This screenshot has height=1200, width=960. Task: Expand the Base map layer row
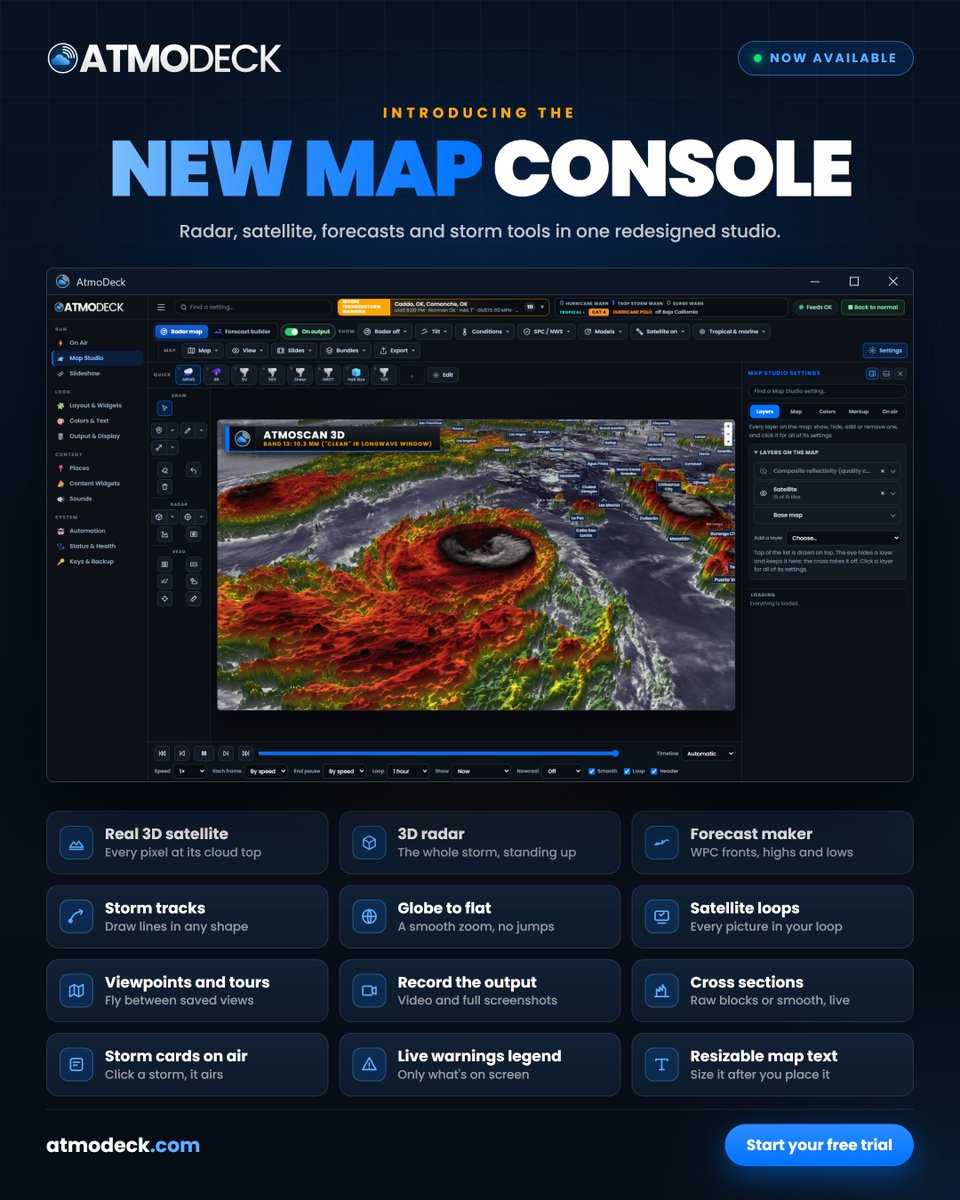[827, 515]
